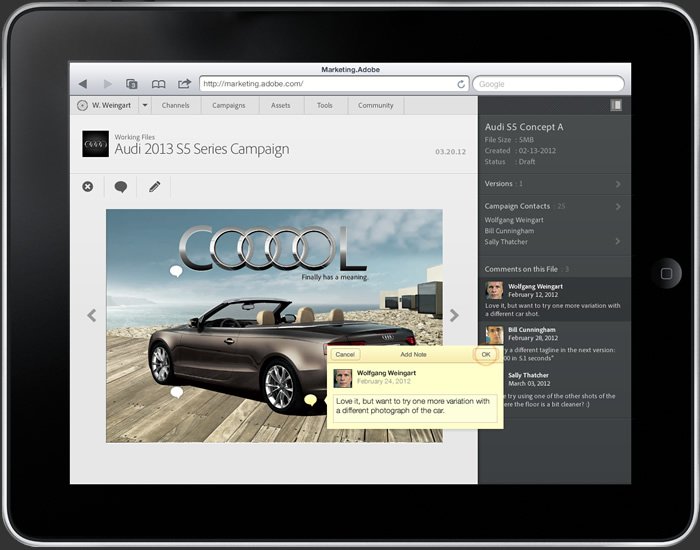700x550 pixels.
Task: Click the Audi logo campaign thumbnail
Action: (x=96, y=144)
